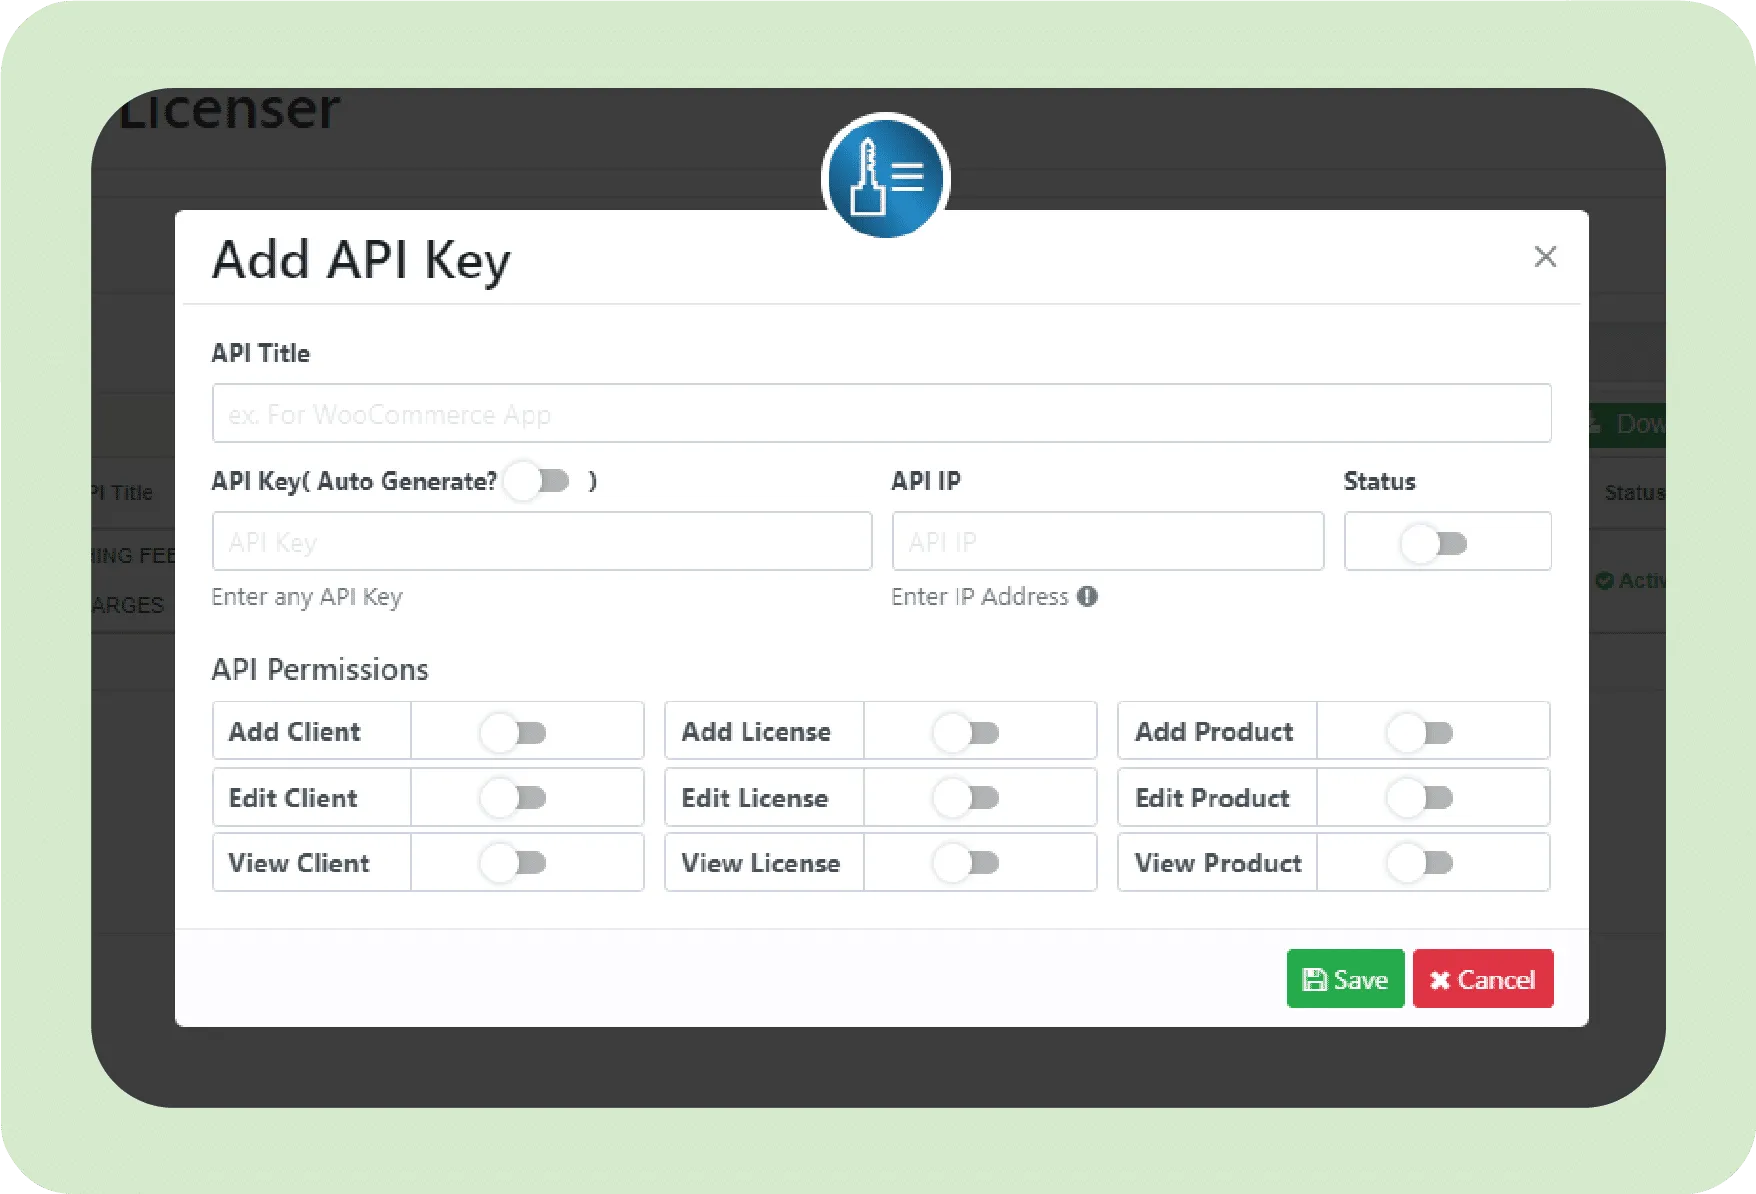Click the info icon beside Enter IP Address
This screenshot has width=1756, height=1194.
pos(1087,597)
